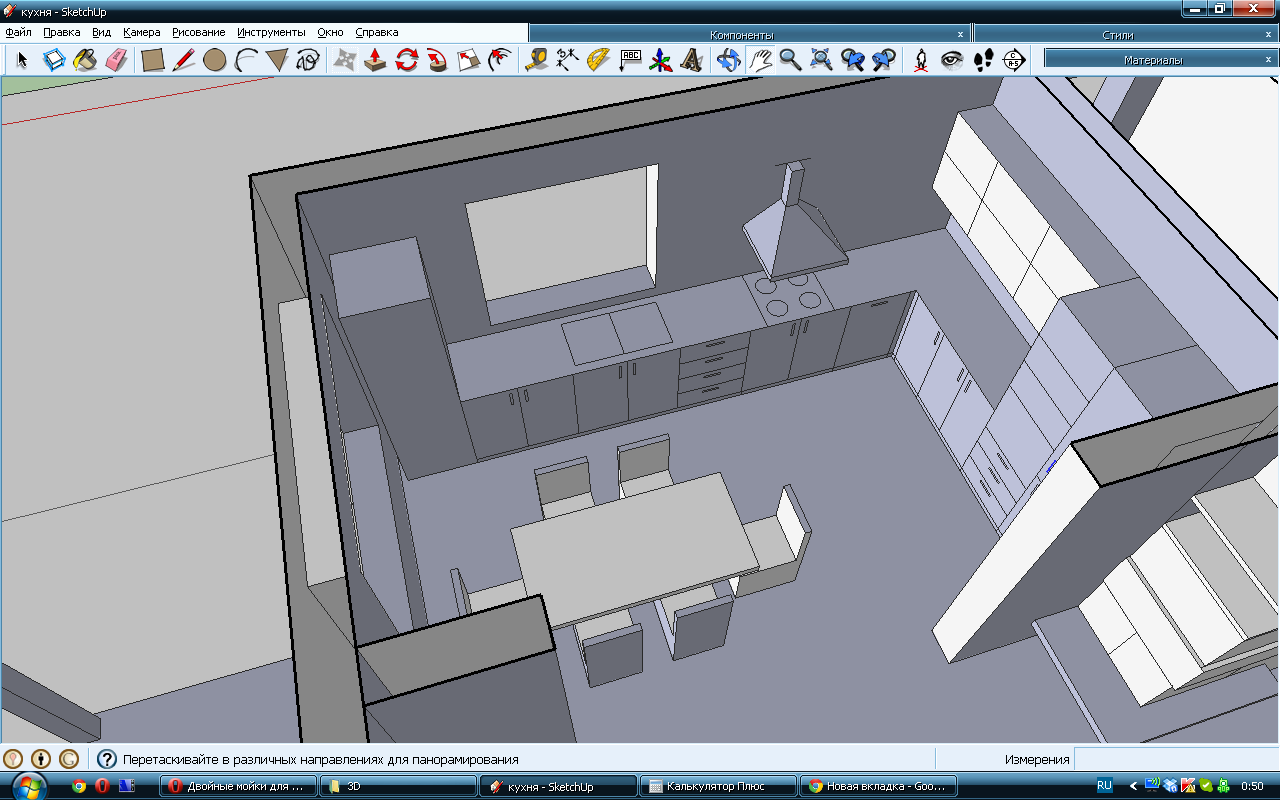Select the Rectangle drawing tool
The image size is (1280, 800).
(152, 60)
